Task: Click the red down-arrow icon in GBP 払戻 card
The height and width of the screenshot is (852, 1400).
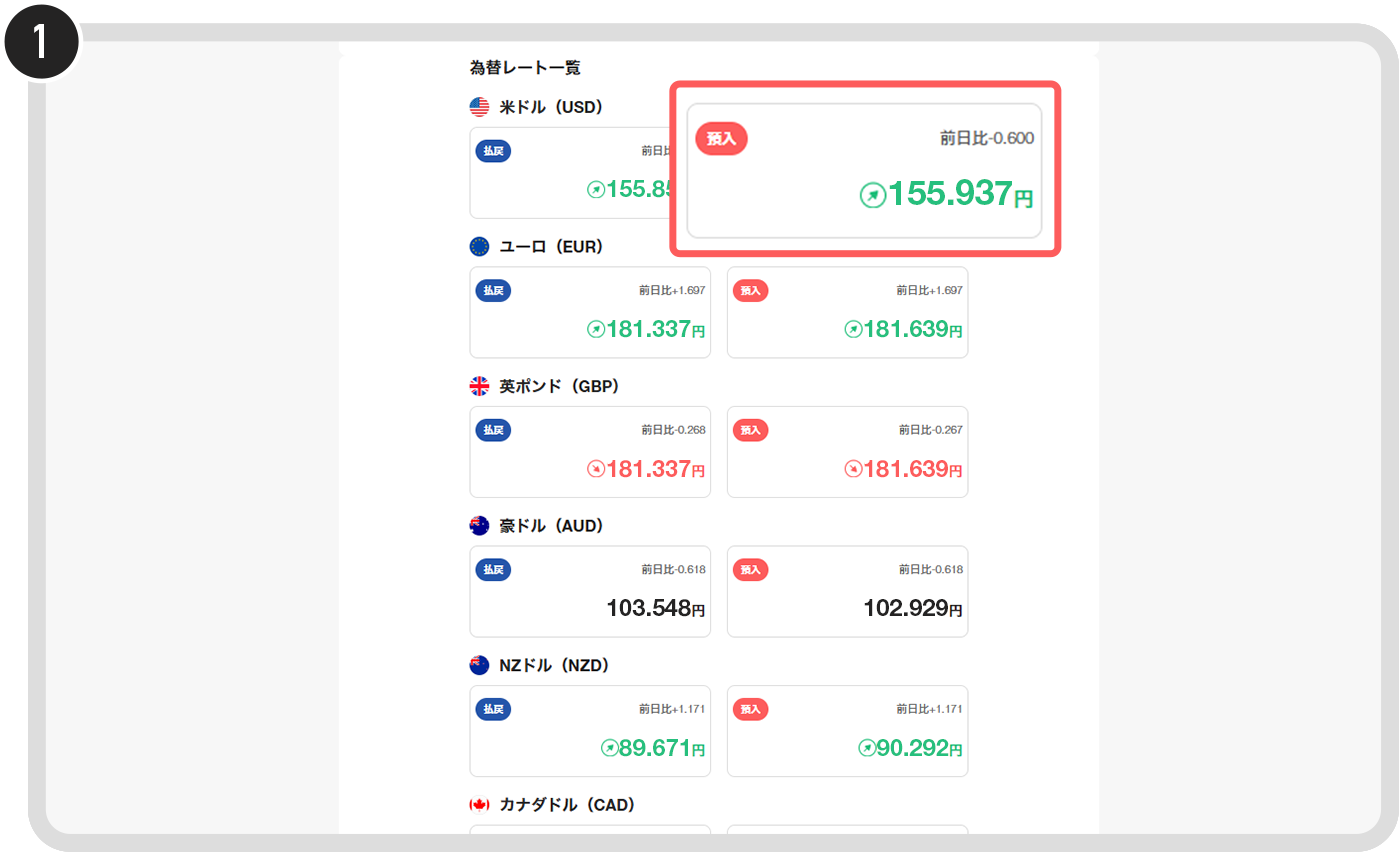Action: click(x=596, y=468)
